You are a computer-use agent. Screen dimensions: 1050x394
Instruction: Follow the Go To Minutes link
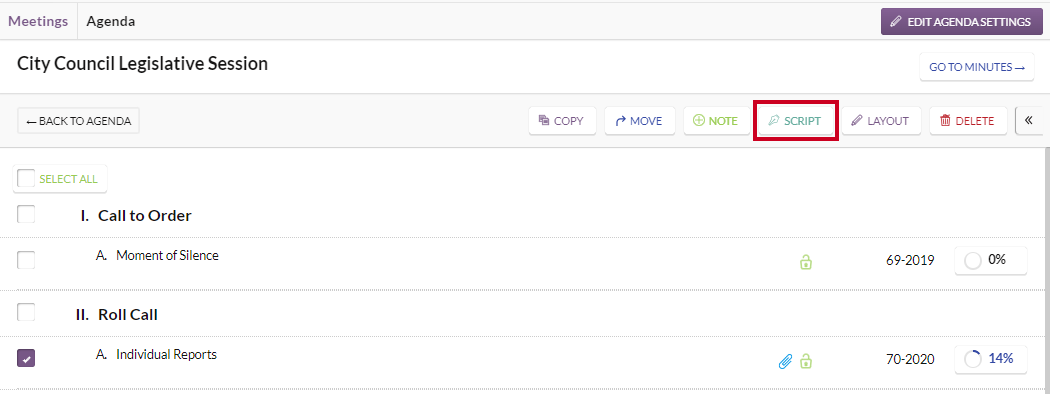(977, 67)
